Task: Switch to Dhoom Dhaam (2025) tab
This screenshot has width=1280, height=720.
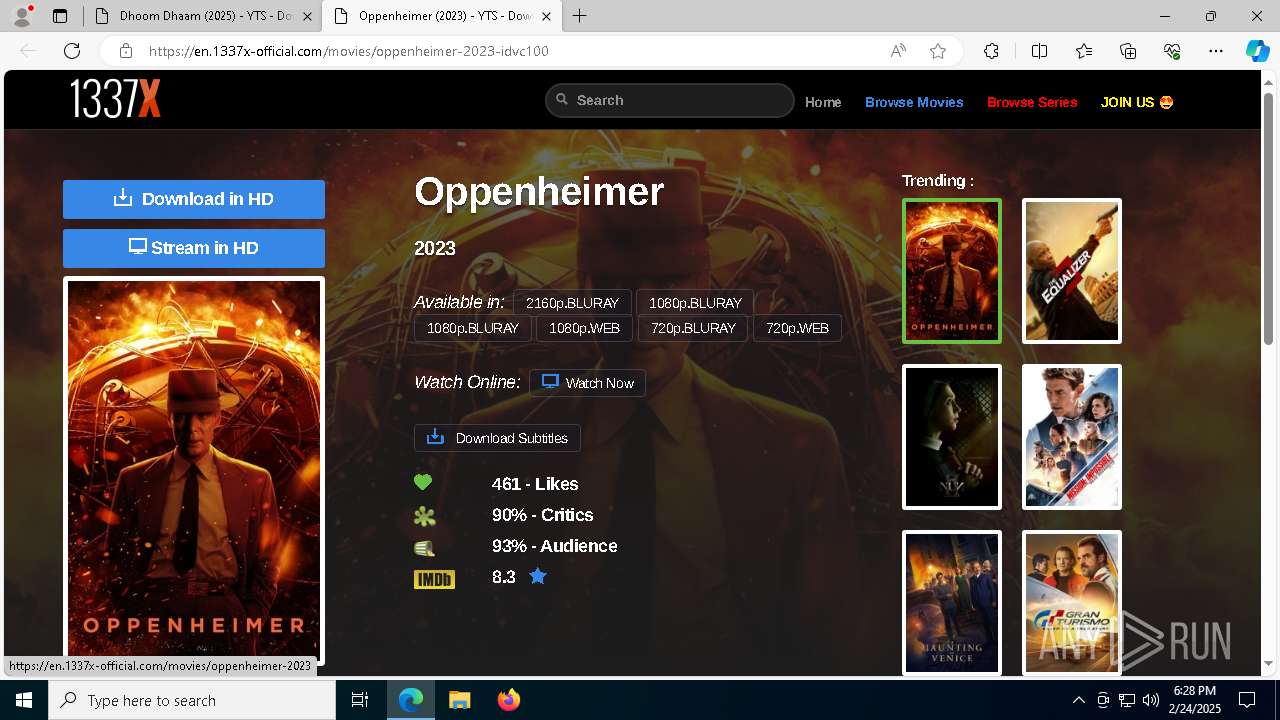Action: [200, 16]
